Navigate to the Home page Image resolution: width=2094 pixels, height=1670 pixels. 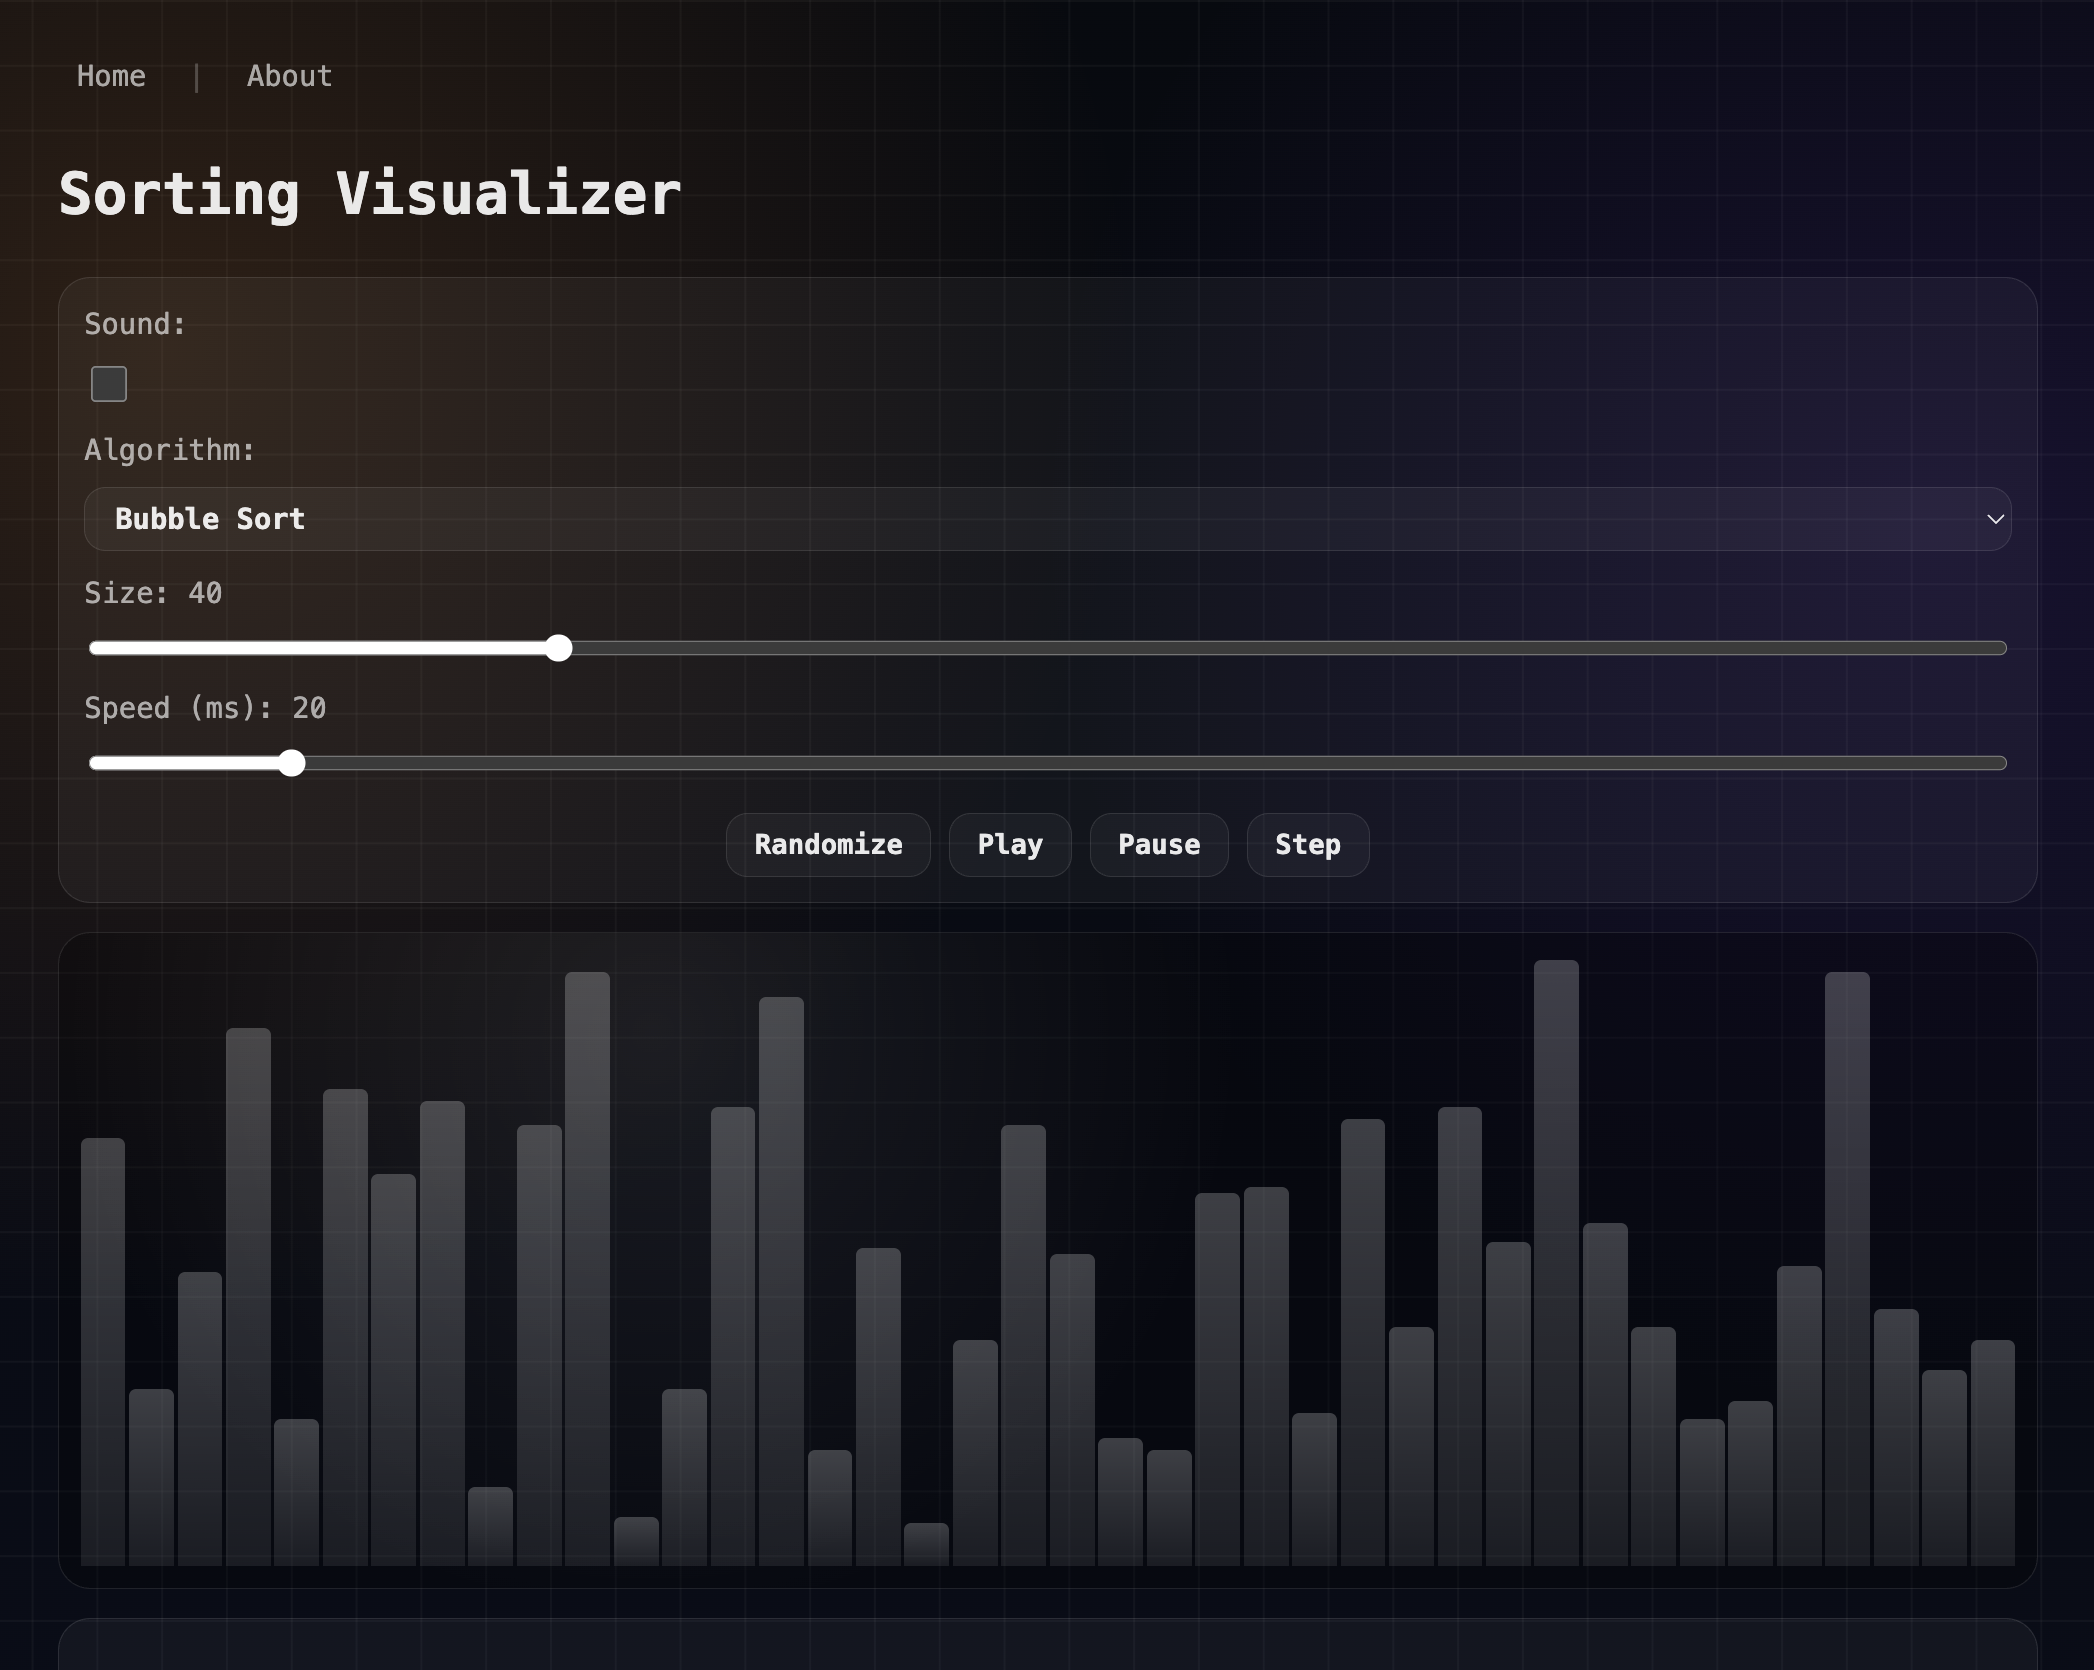click(x=110, y=76)
